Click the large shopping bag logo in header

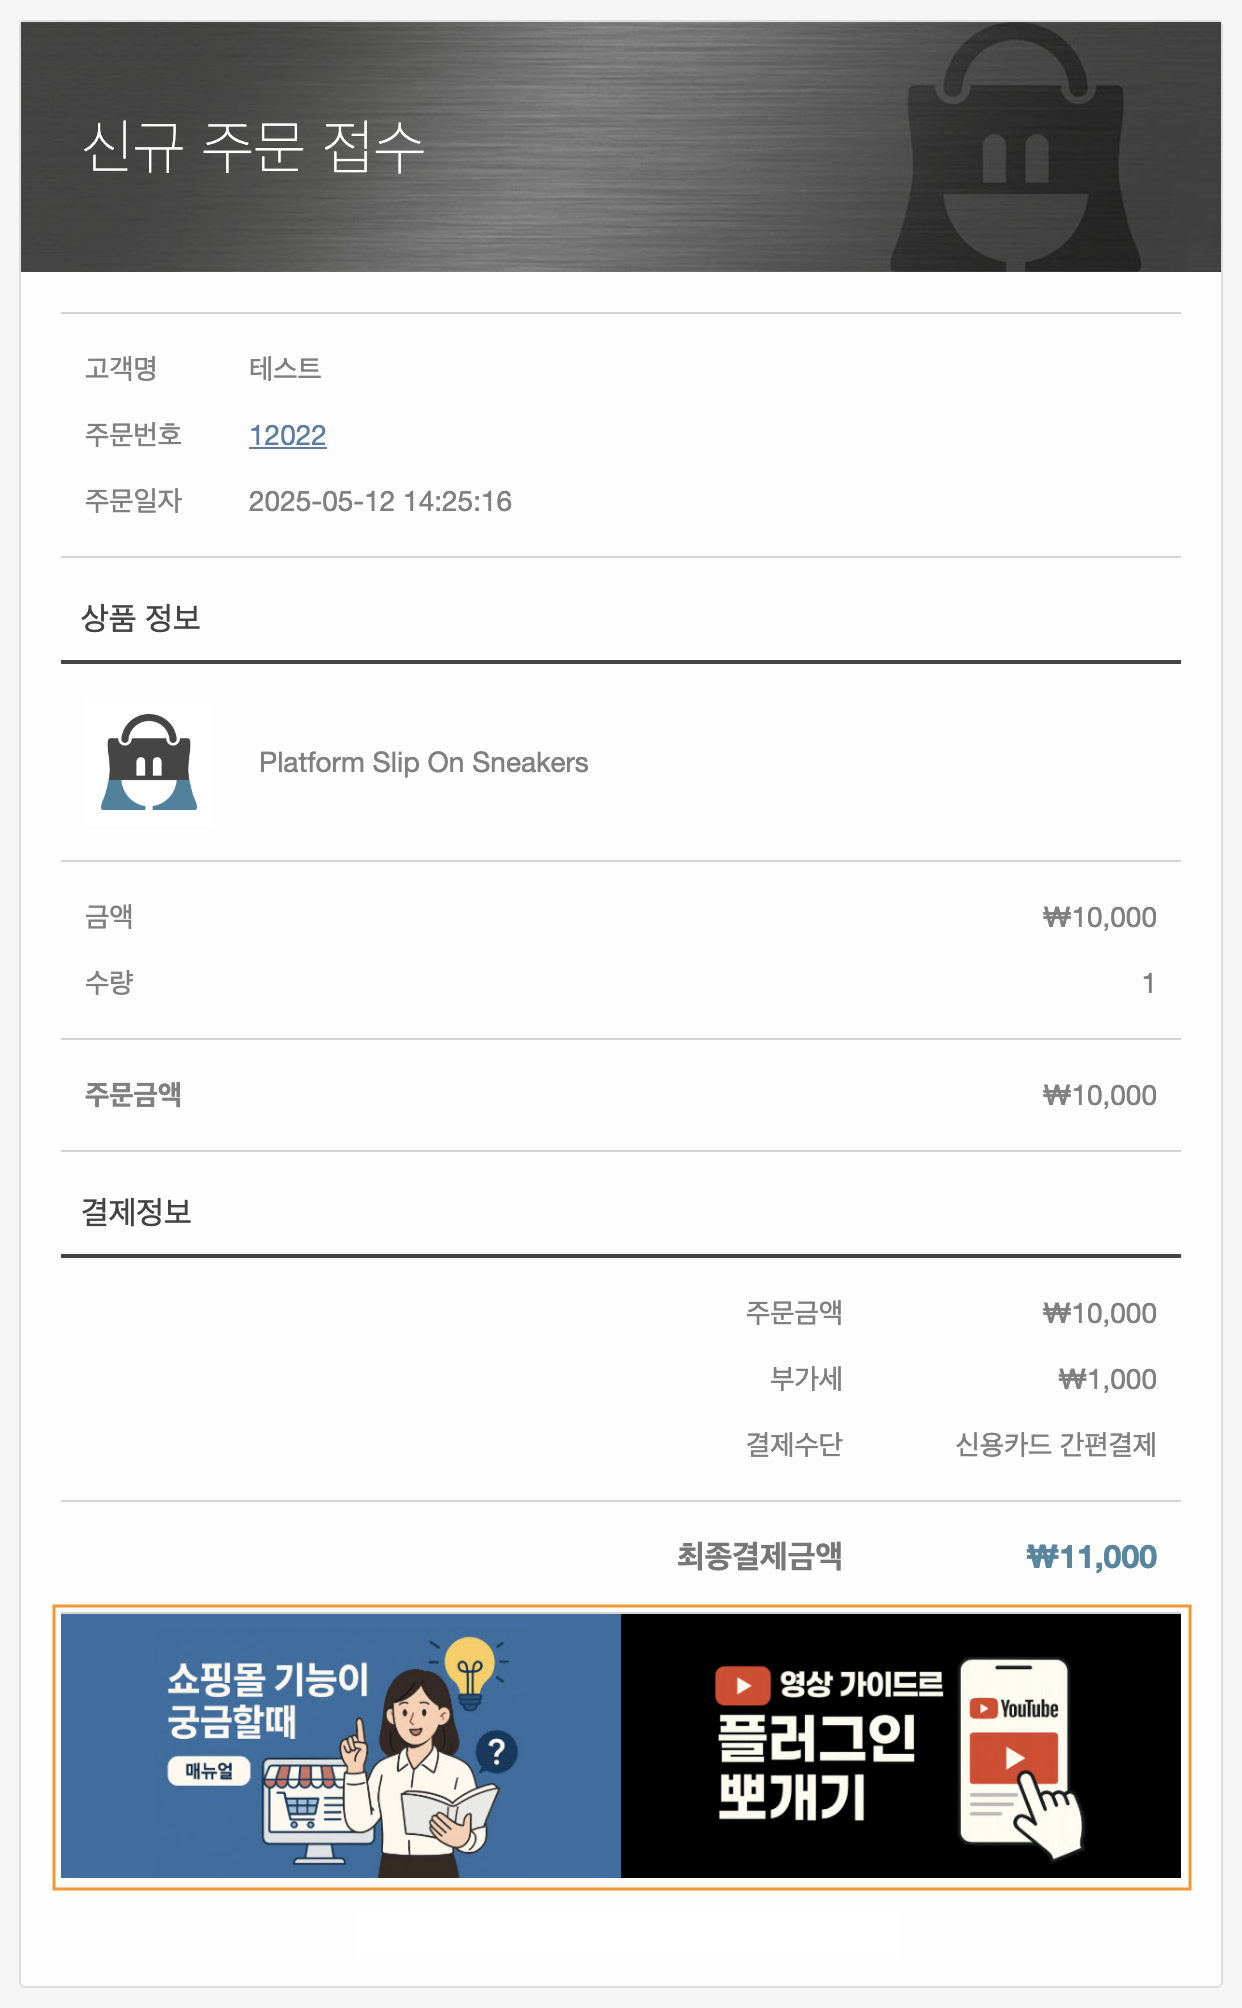point(1014,150)
